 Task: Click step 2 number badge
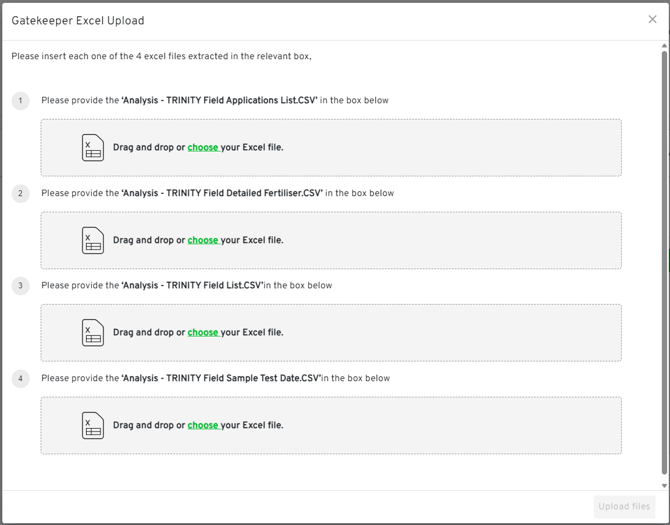20,193
